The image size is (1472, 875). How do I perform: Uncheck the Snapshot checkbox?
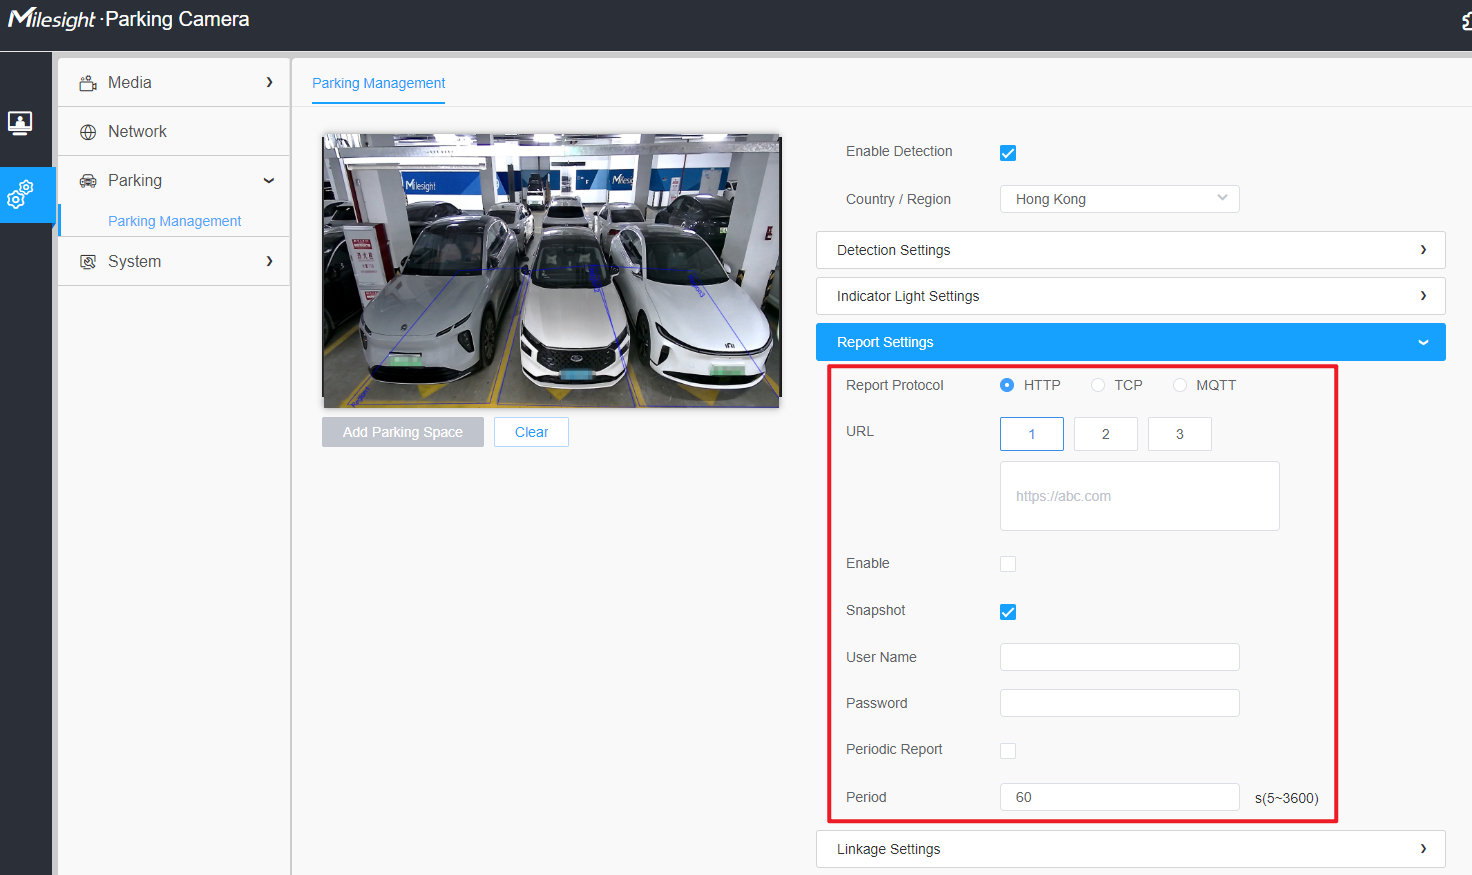coord(1008,612)
